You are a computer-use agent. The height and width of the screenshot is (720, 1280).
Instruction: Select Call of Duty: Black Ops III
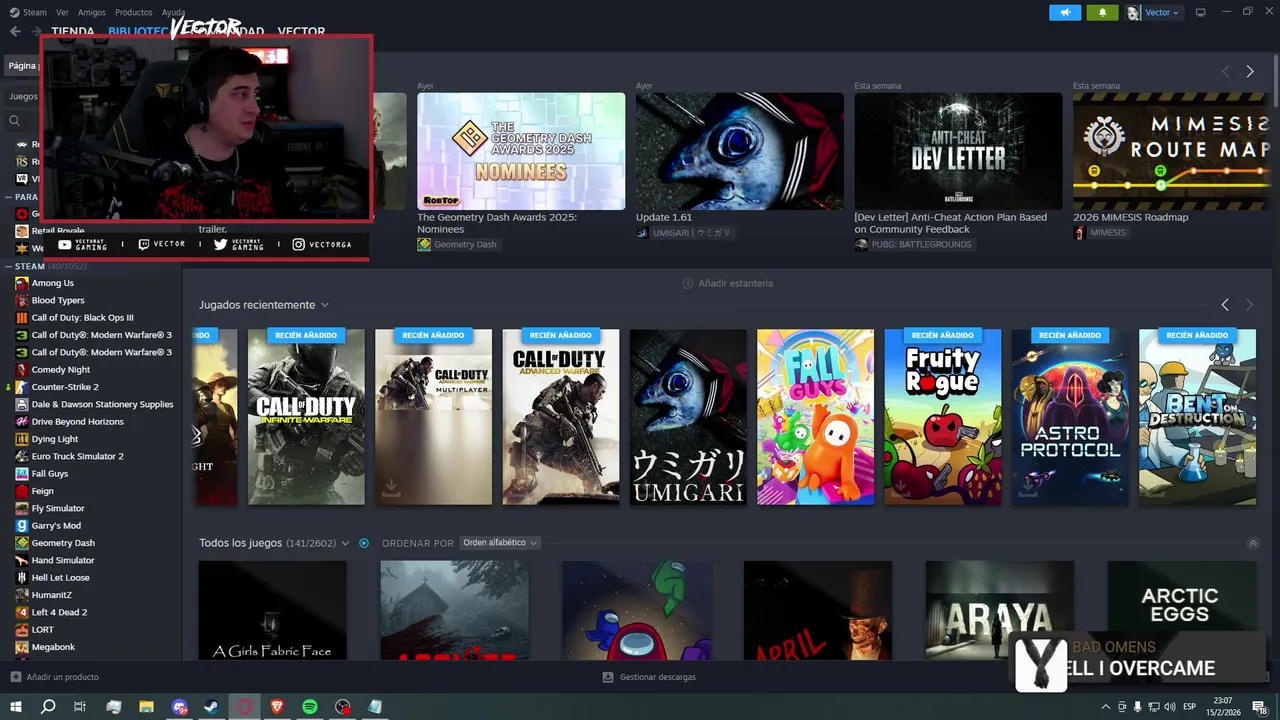coord(82,317)
